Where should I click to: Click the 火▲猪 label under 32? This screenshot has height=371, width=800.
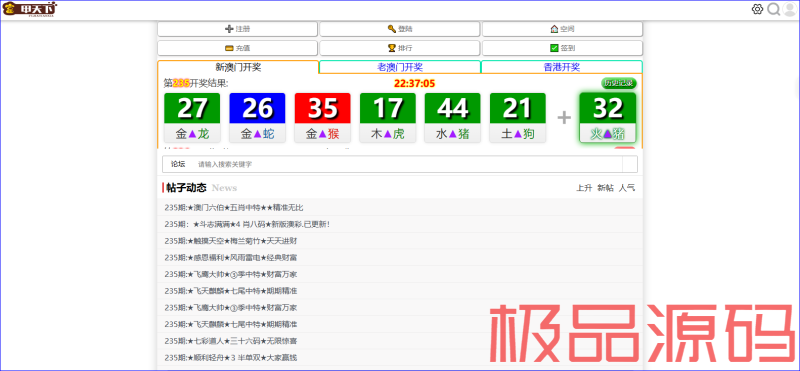click(608, 134)
